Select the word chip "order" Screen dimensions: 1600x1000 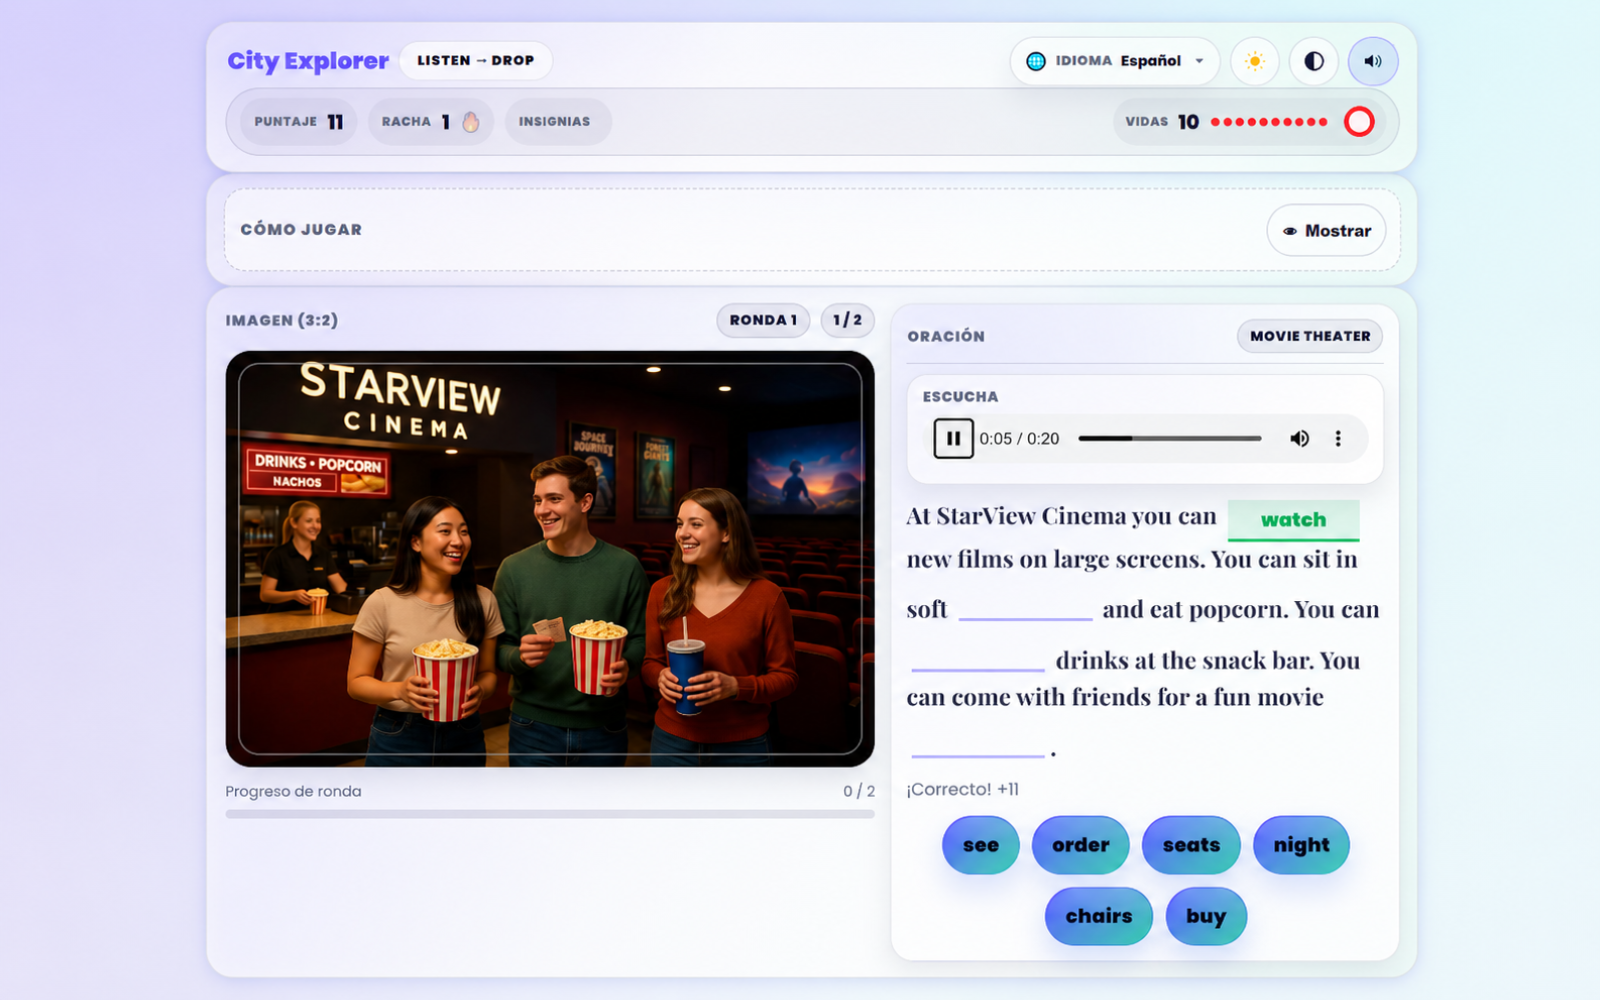(x=1081, y=845)
